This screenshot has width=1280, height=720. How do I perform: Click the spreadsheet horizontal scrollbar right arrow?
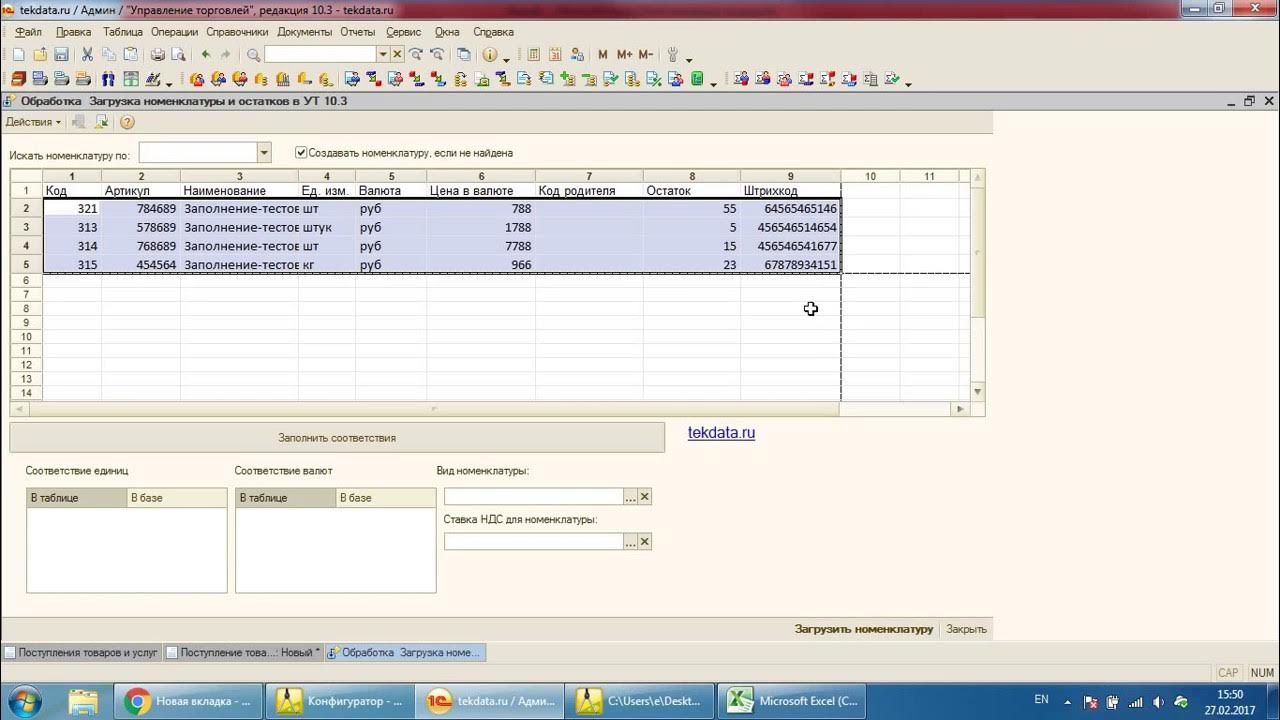pyautogui.click(x=960, y=409)
